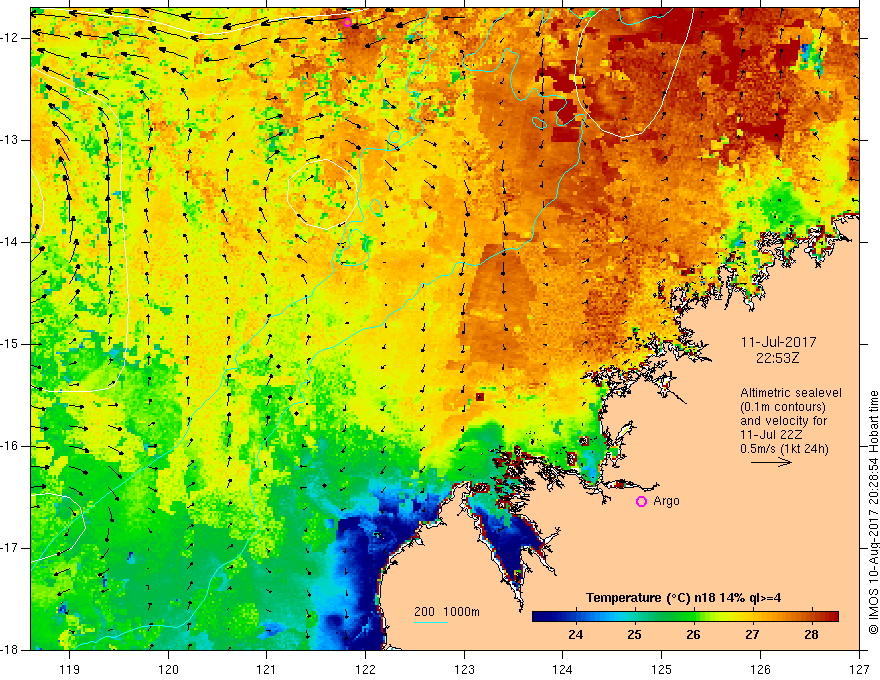
Task: Click the 28 label on temperature colorbar
Action: pos(811,635)
